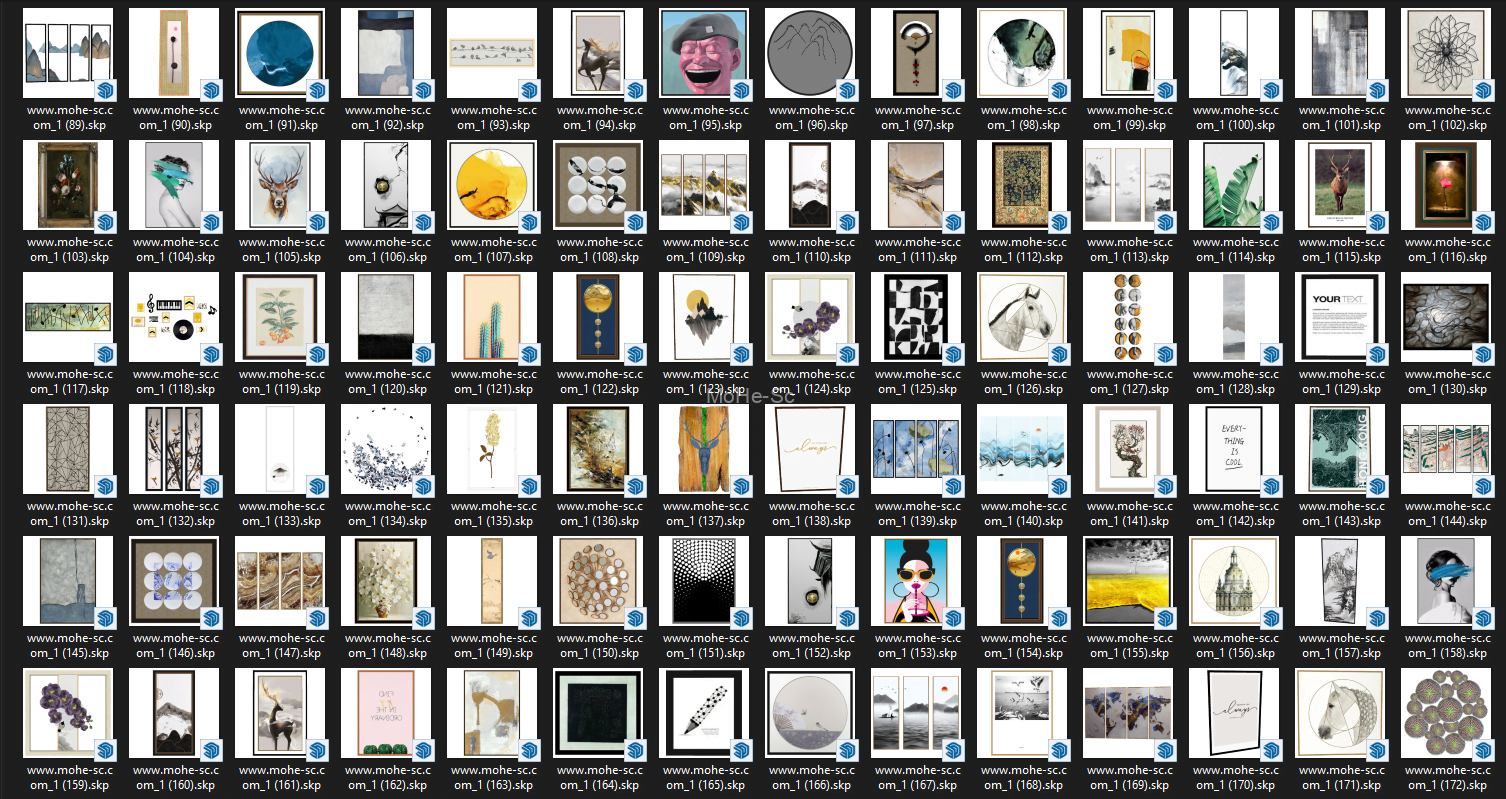The image size is (1506, 799).
Task: Click the stag photo poster om_1 (115).skp
Action: (x=1340, y=185)
